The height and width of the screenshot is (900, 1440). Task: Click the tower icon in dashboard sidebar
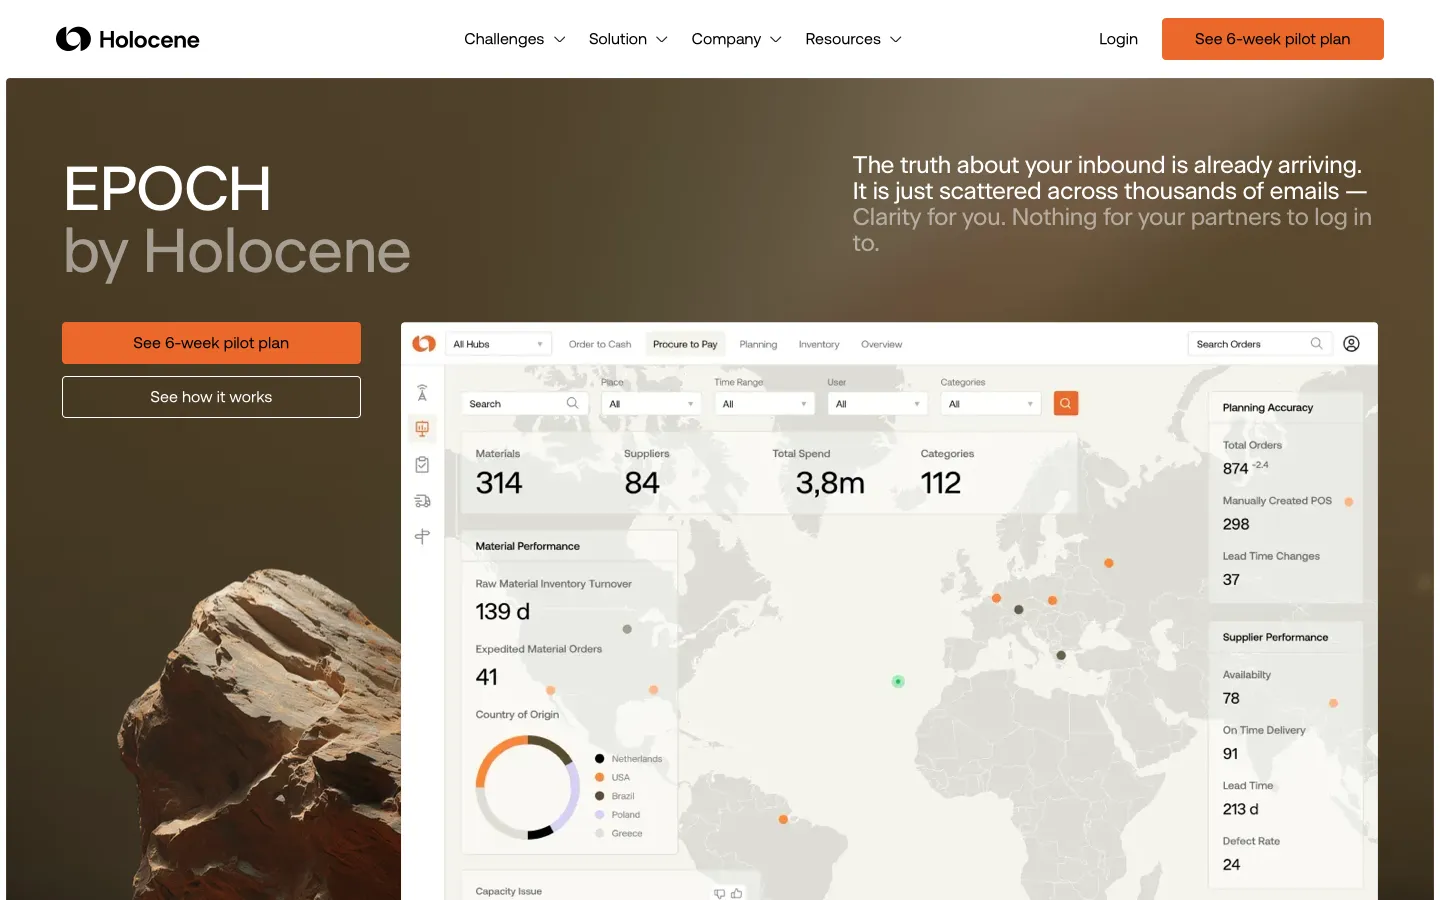click(422, 393)
